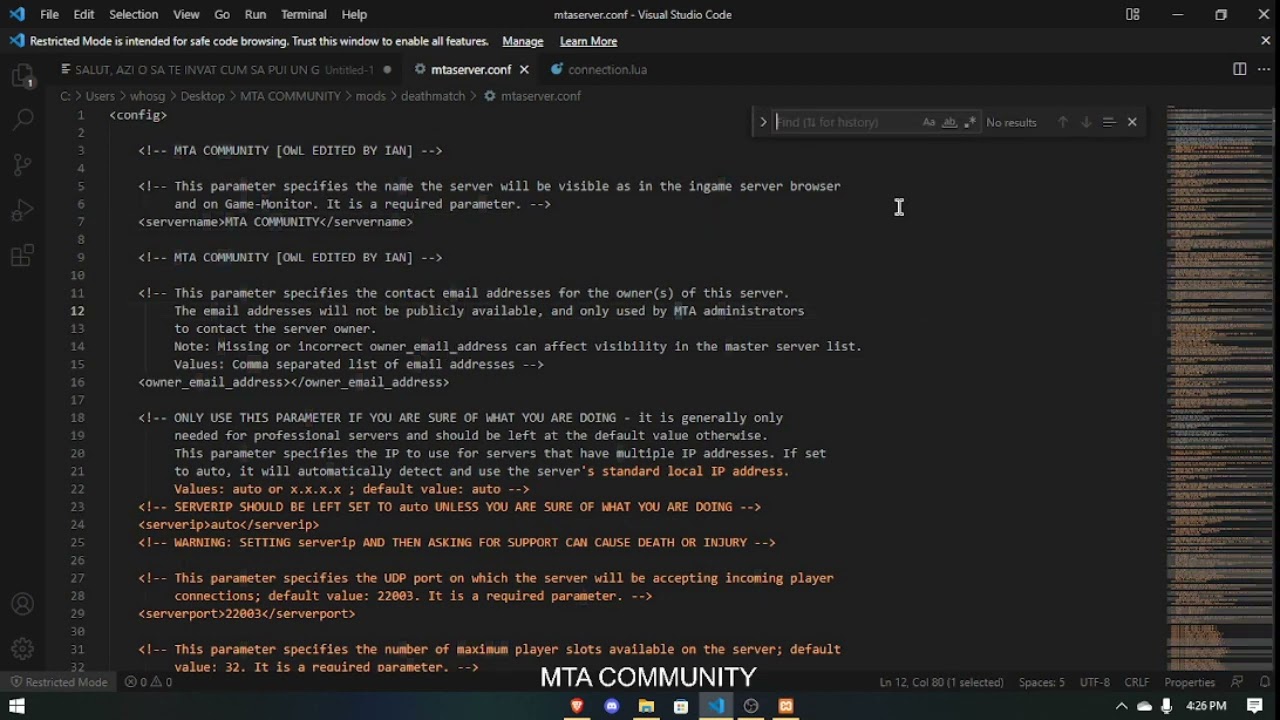Click the split editor right icon

click(1239, 69)
